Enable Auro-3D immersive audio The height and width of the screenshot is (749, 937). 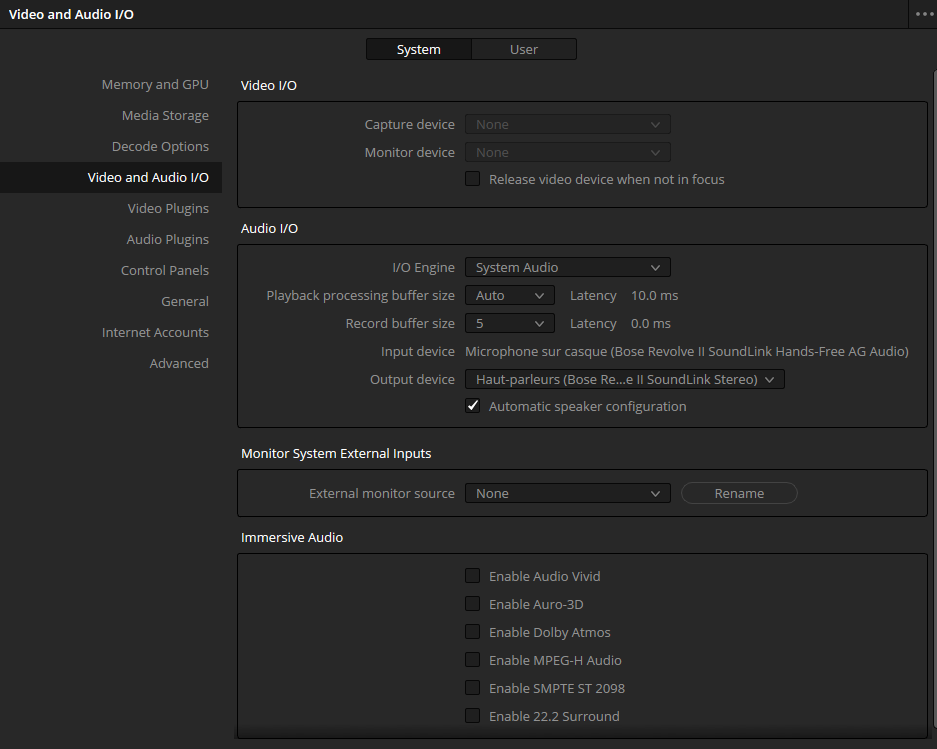473,605
